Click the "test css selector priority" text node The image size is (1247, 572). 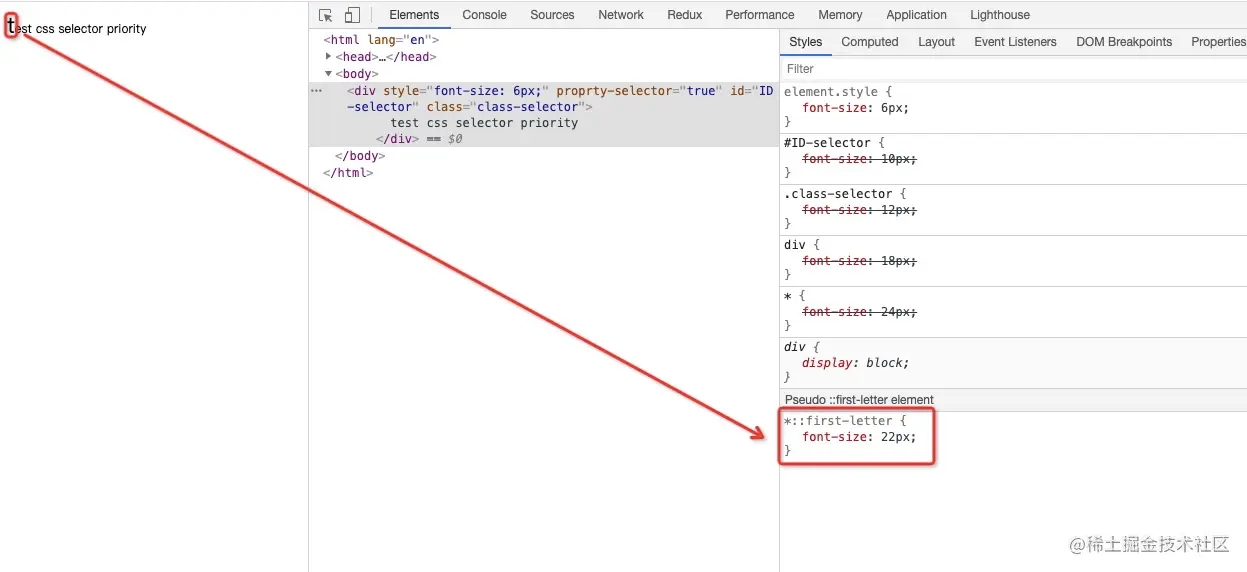484,123
